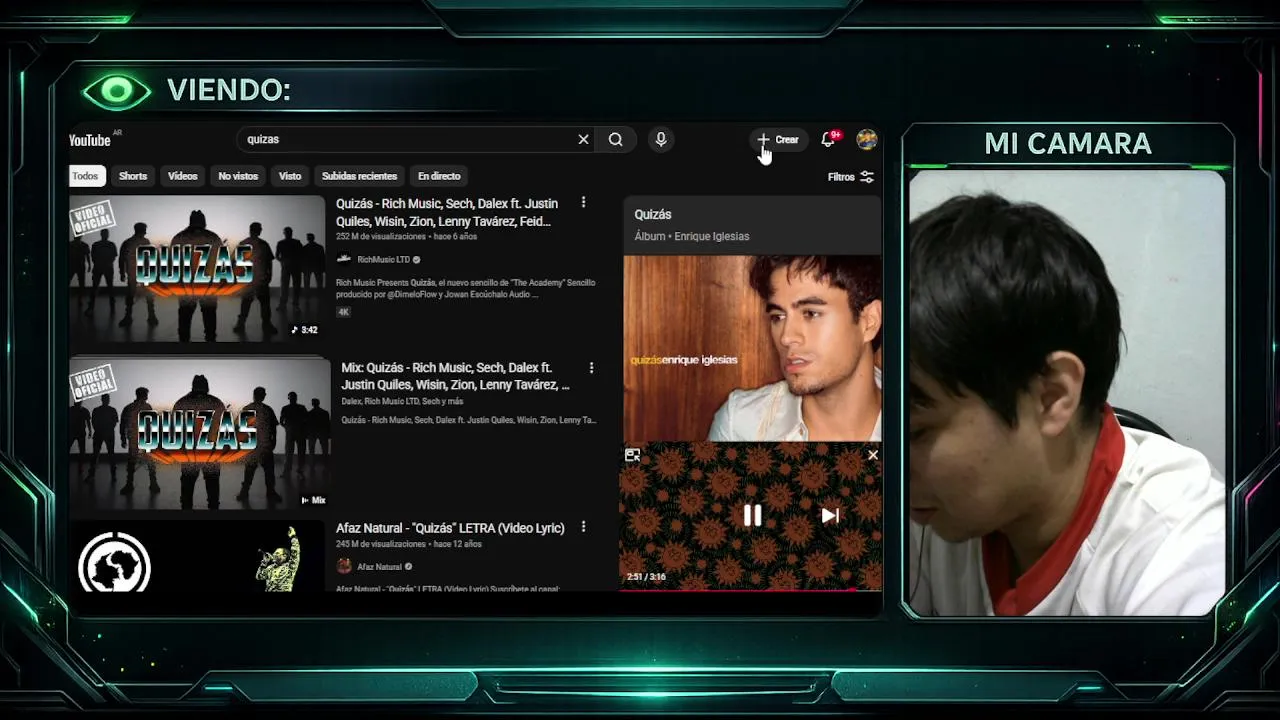The width and height of the screenshot is (1280, 720).
Task: Select the Visto filter chip
Action: [x=290, y=176]
